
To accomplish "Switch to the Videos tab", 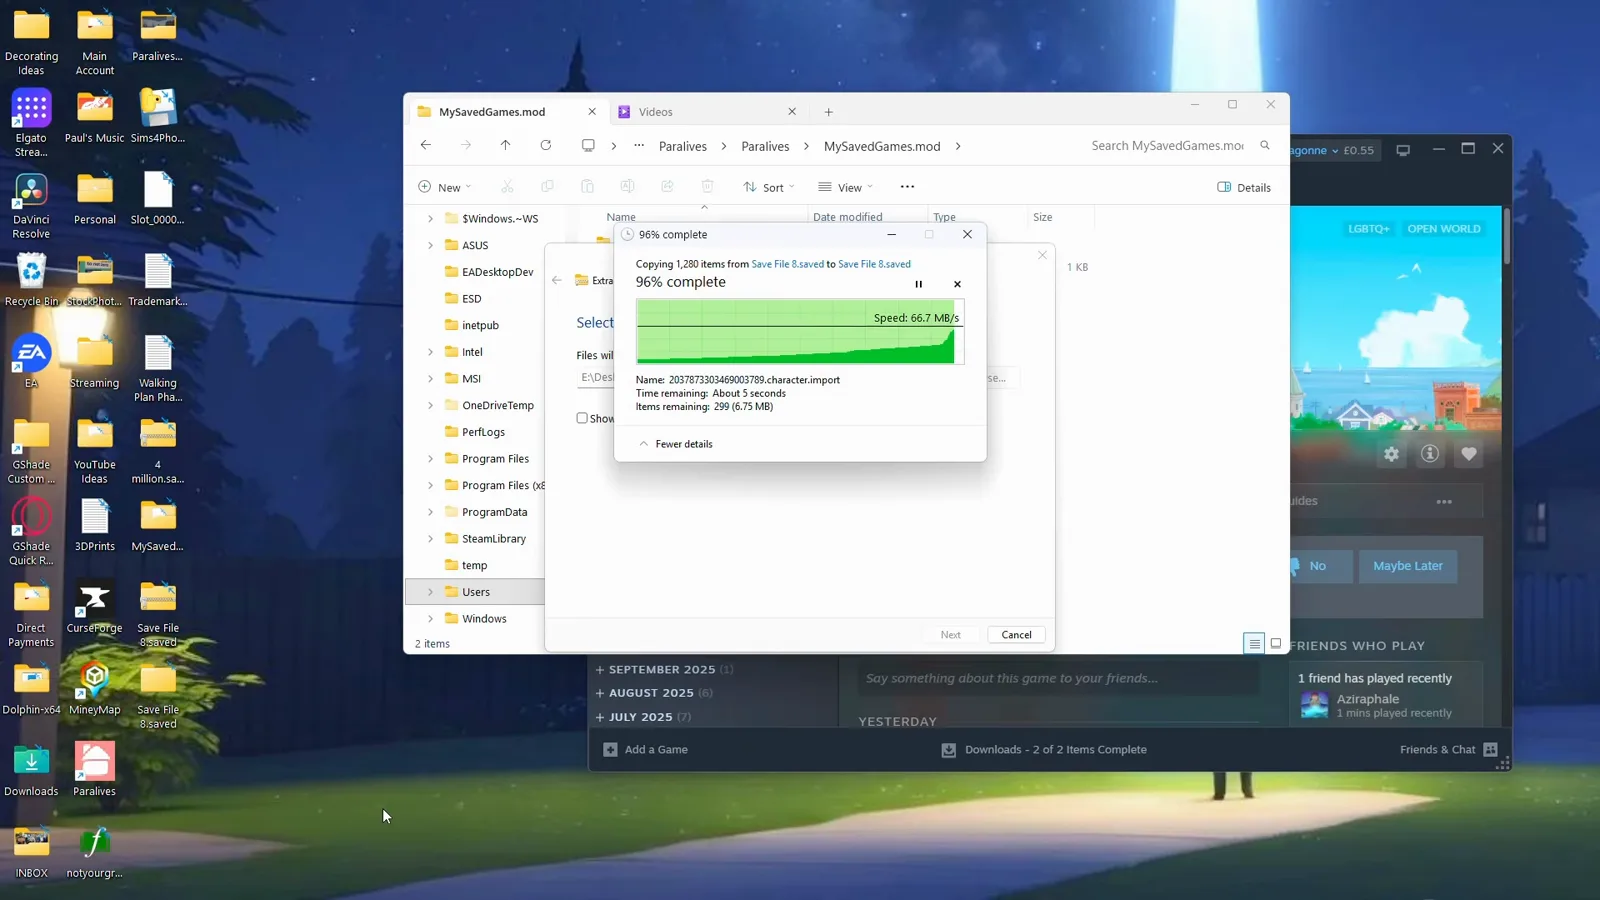I will pos(707,112).
